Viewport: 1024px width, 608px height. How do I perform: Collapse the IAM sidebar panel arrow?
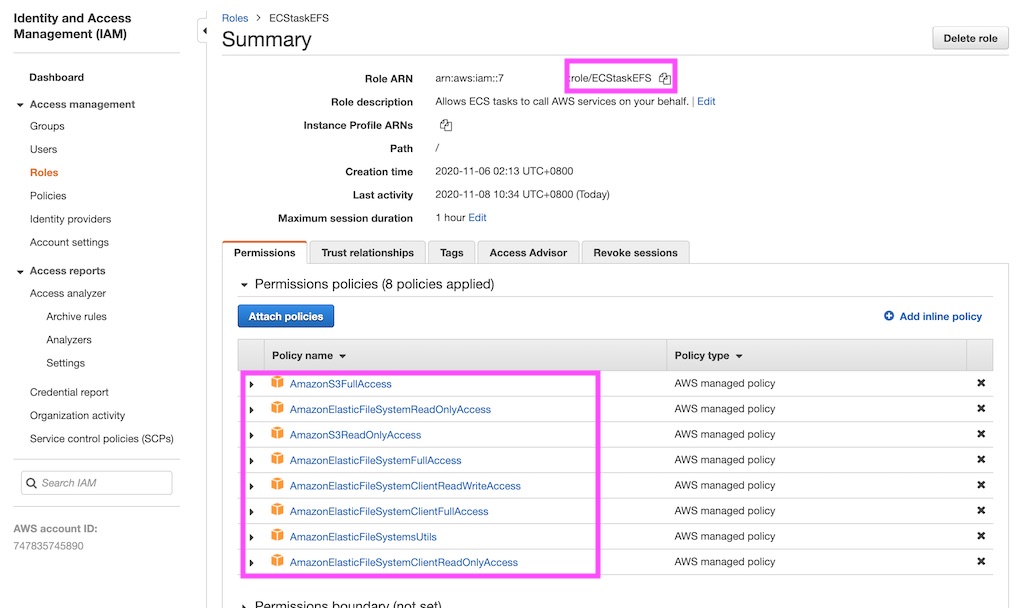coord(204,31)
